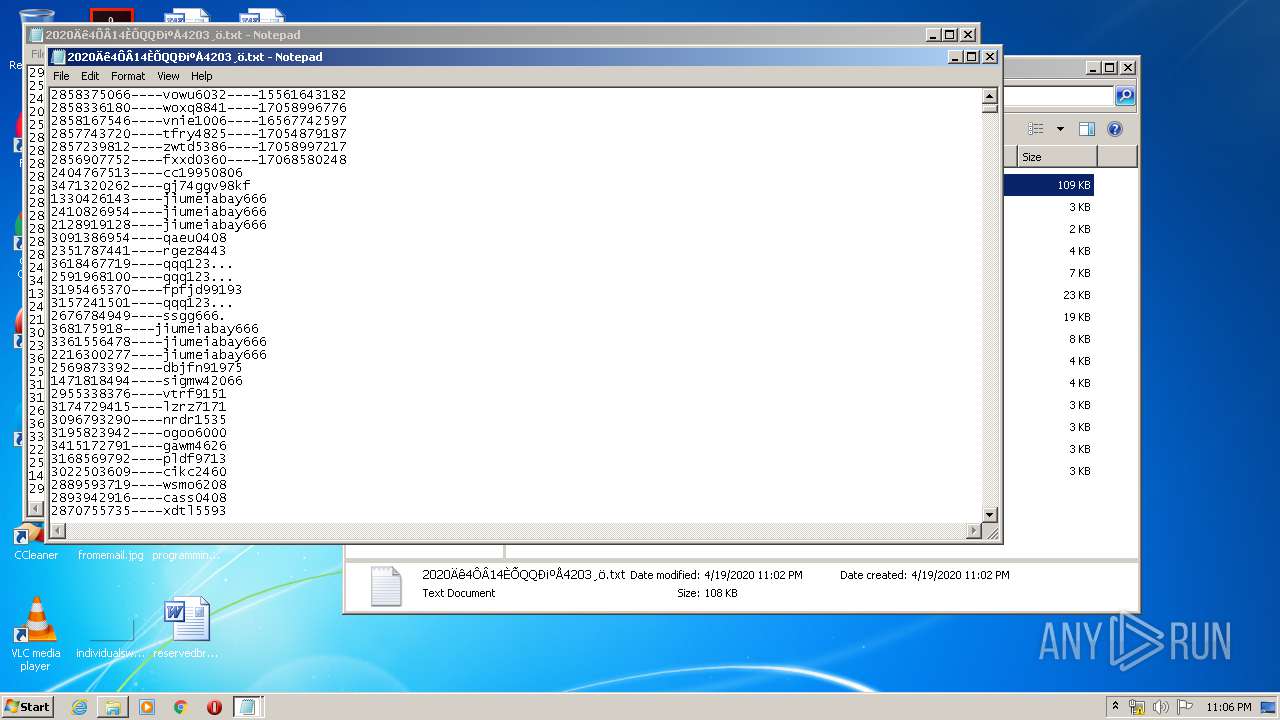Screen dimensions: 1280x720
Task: Open the Windows Explorer taskbar button
Action: click(113, 707)
